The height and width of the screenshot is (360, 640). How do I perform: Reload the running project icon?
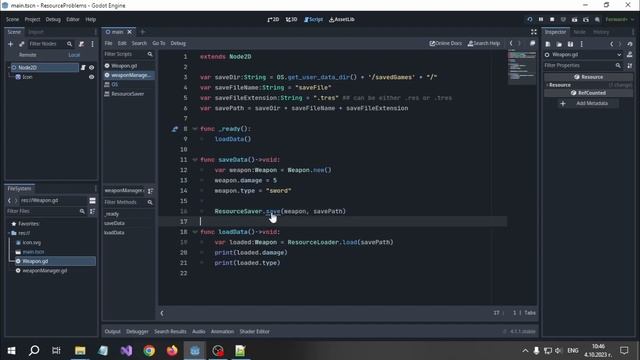pyautogui.click(x=529, y=19)
